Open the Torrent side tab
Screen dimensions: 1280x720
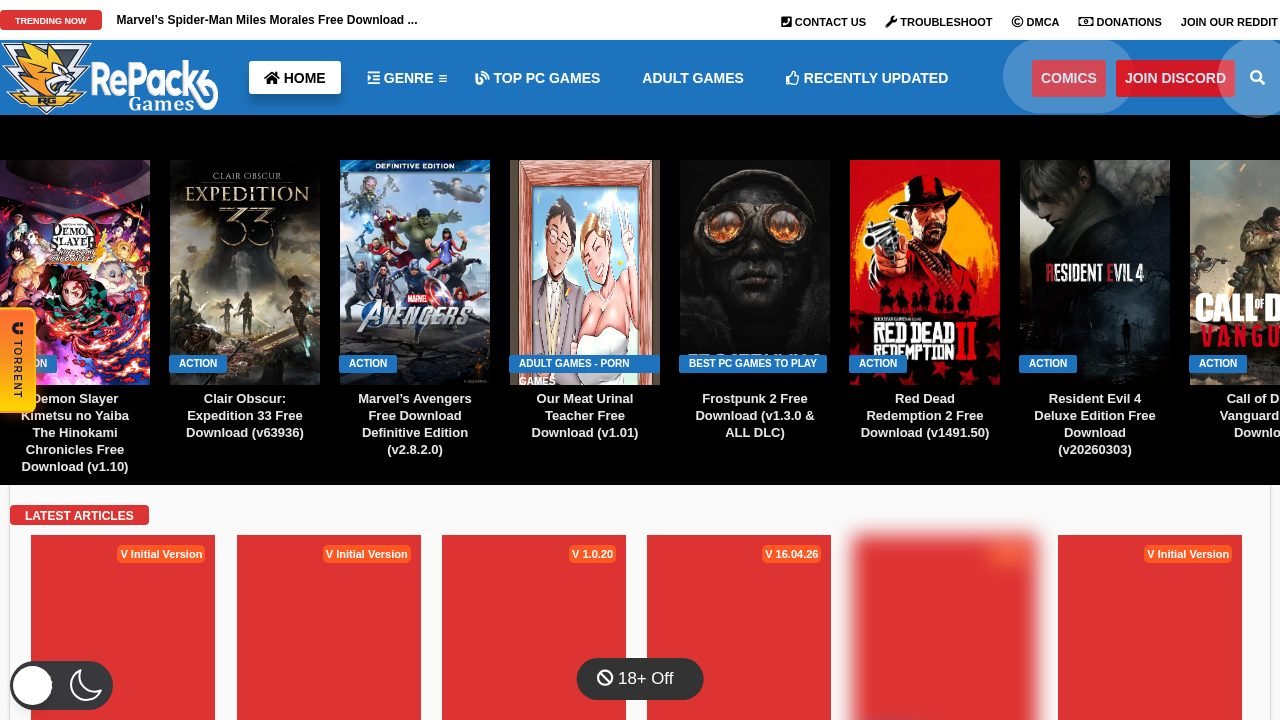pos(18,360)
